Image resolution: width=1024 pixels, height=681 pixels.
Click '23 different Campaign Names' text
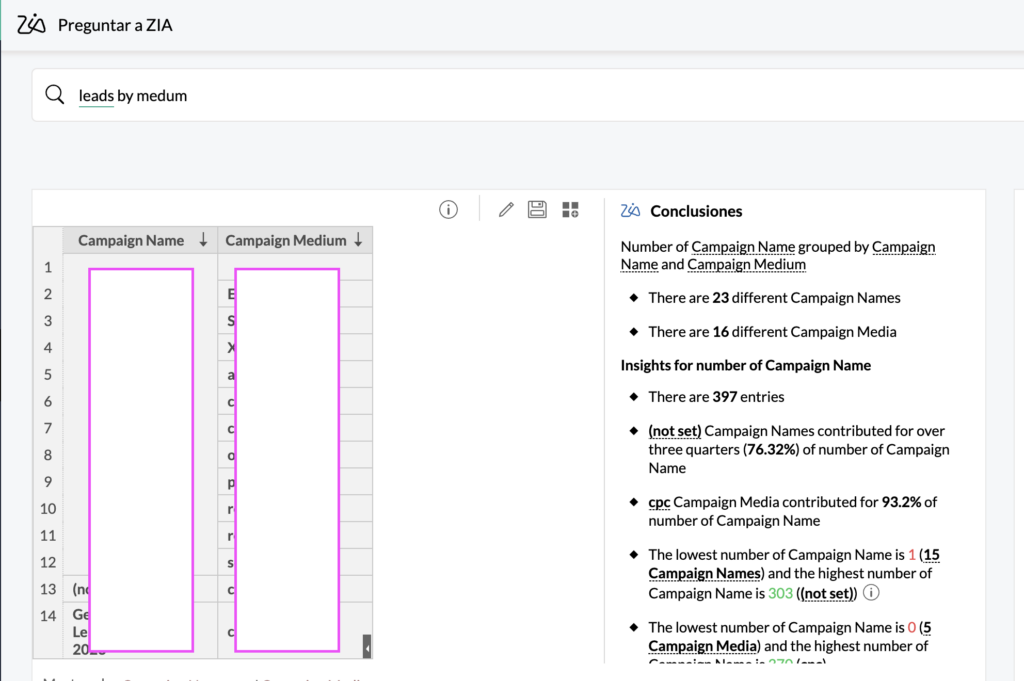point(806,298)
